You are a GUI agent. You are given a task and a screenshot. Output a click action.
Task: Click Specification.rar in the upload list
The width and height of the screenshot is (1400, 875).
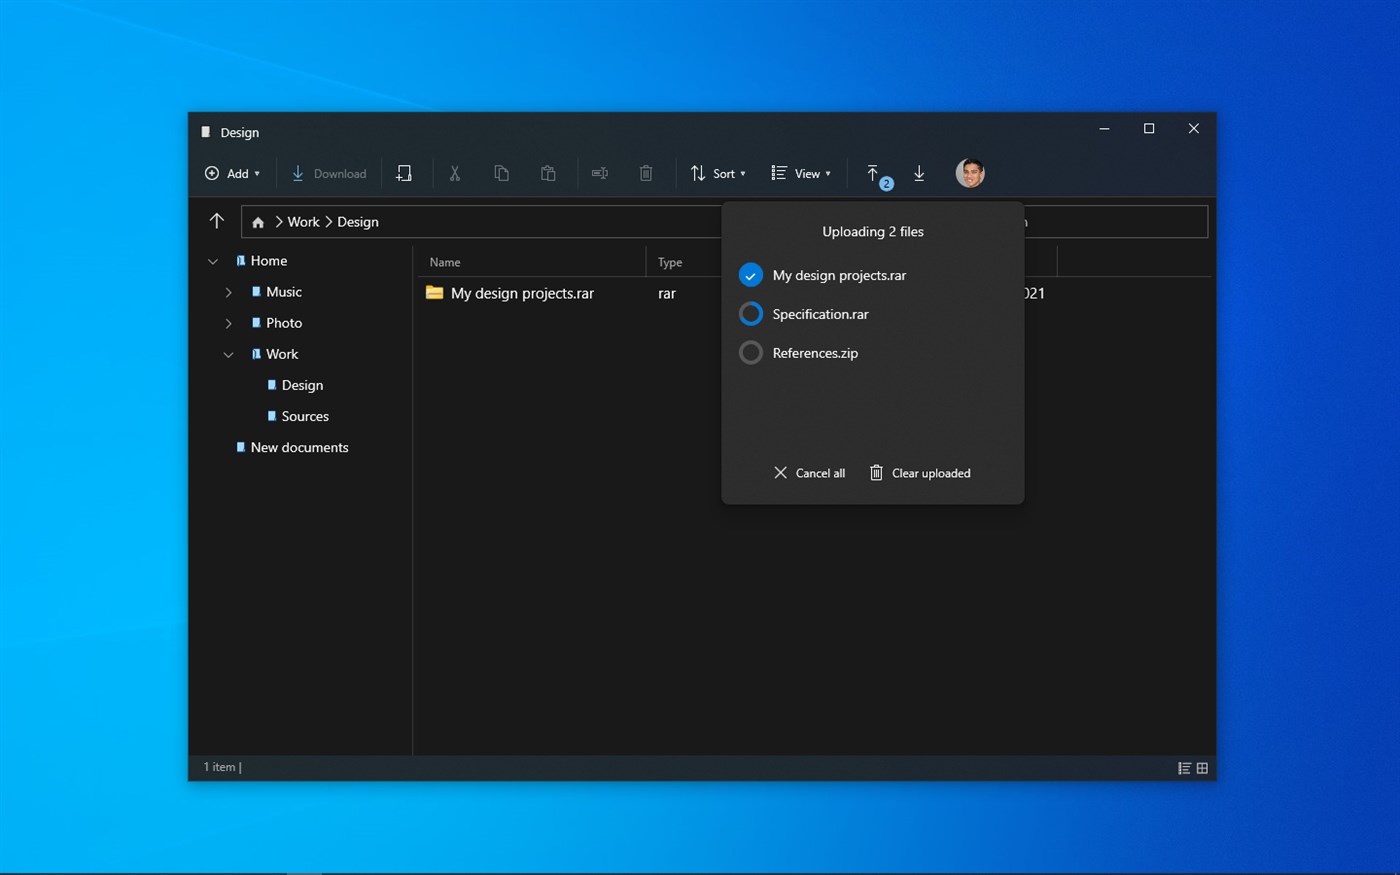(x=820, y=314)
